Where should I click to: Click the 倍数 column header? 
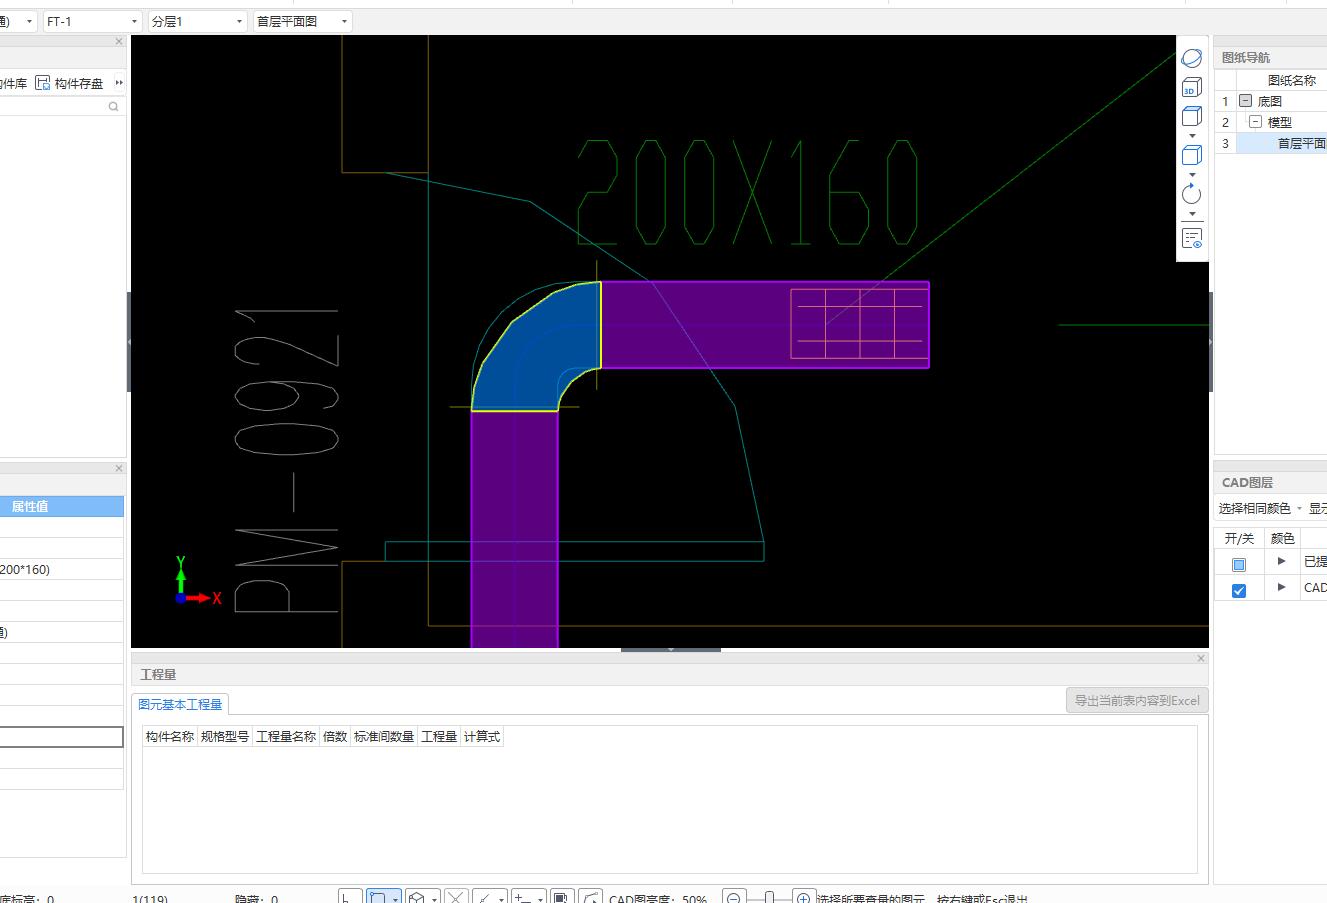click(x=335, y=737)
